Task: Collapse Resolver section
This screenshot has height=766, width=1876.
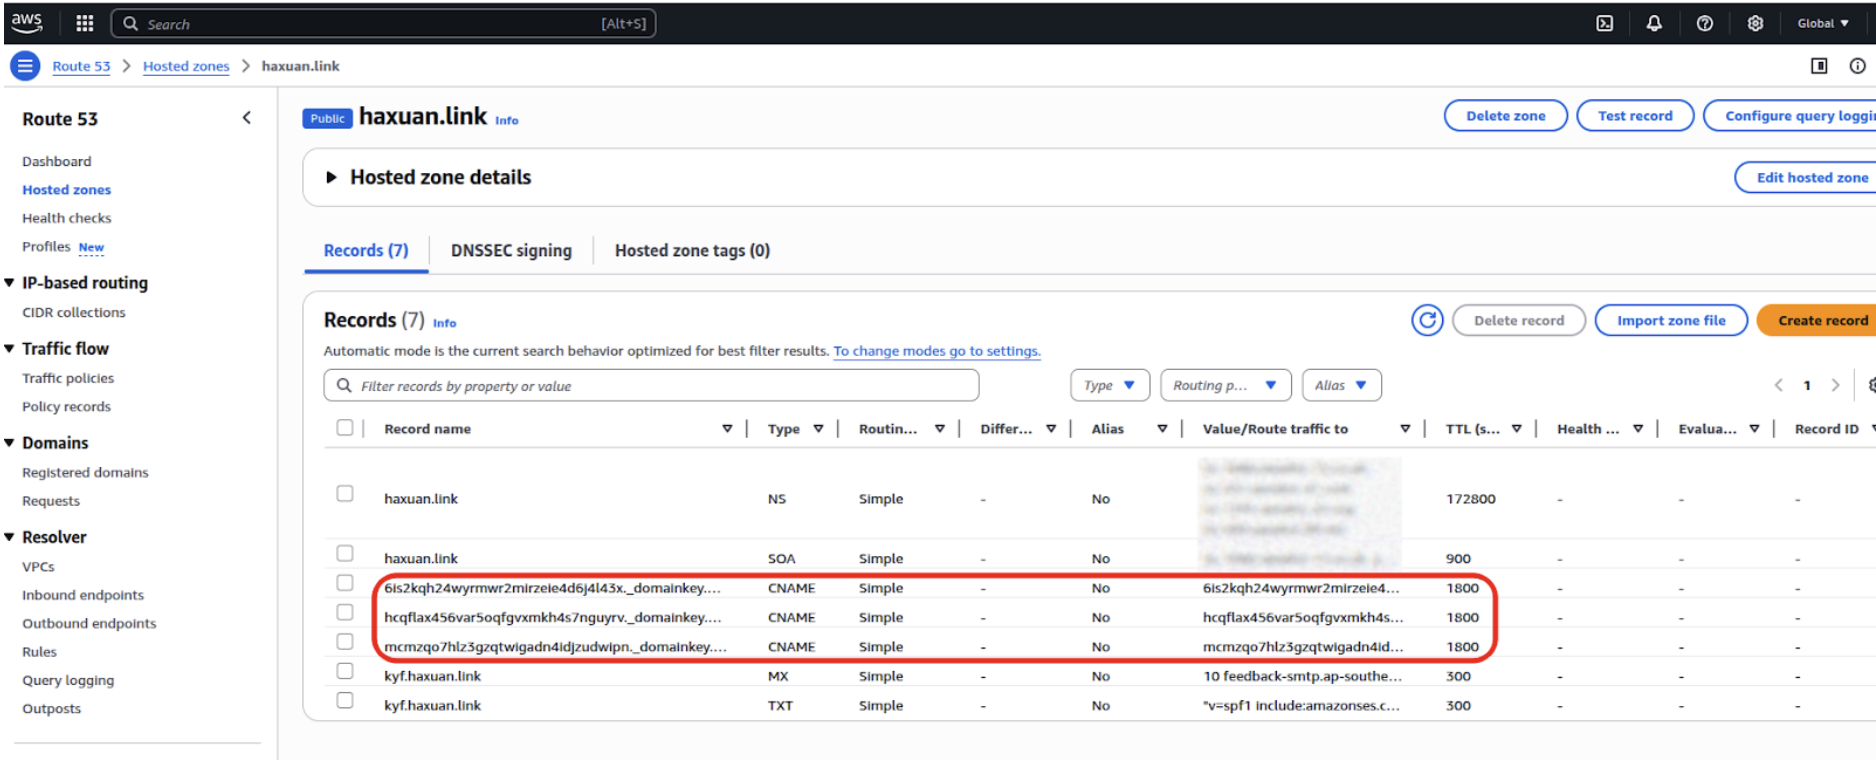Action: [9, 537]
